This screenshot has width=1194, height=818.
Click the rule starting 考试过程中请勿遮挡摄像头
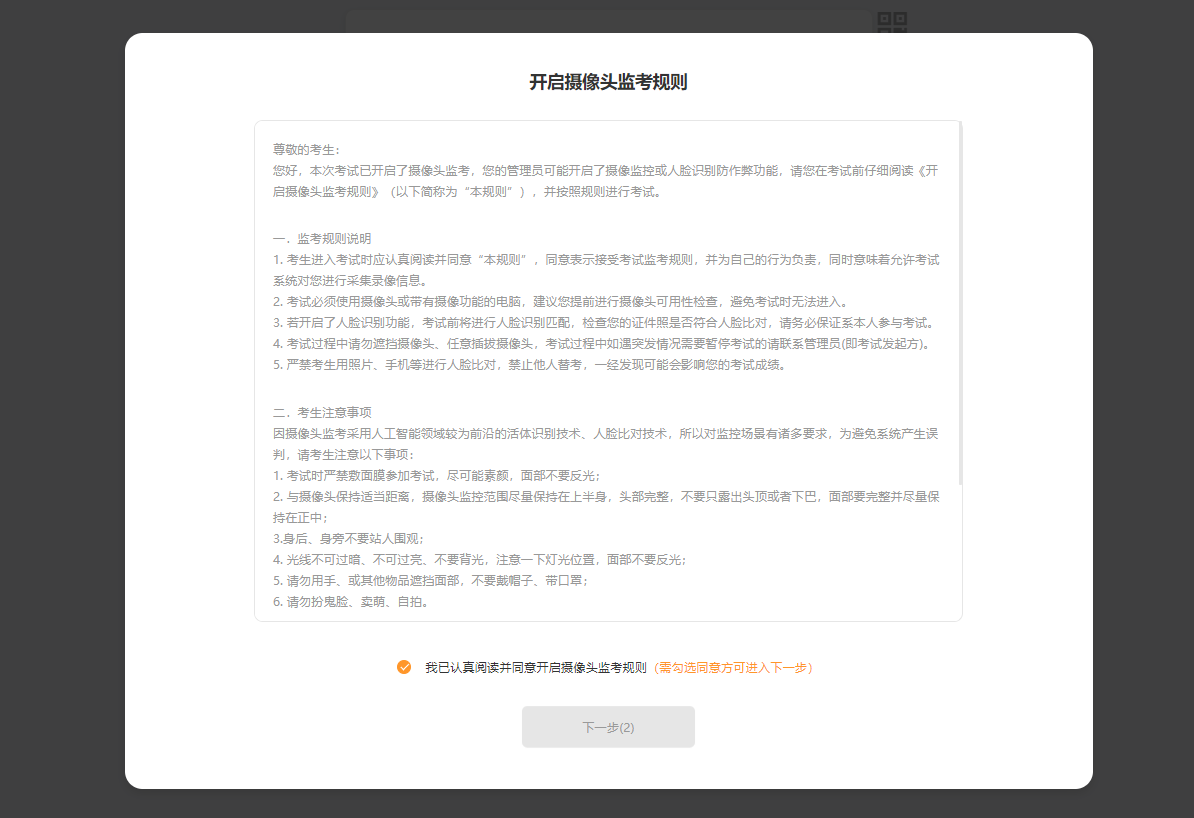[603, 344]
